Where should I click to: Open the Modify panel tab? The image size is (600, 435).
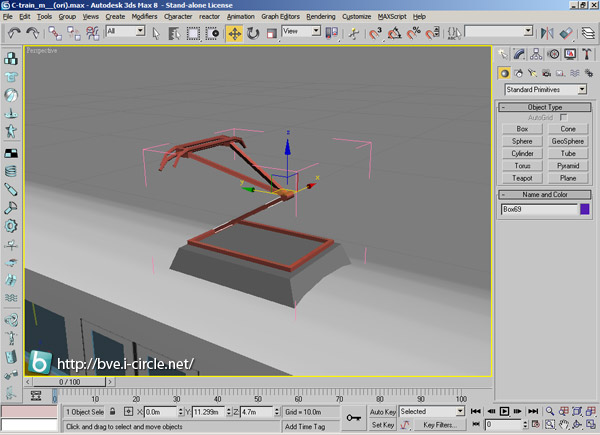(520, 54)
